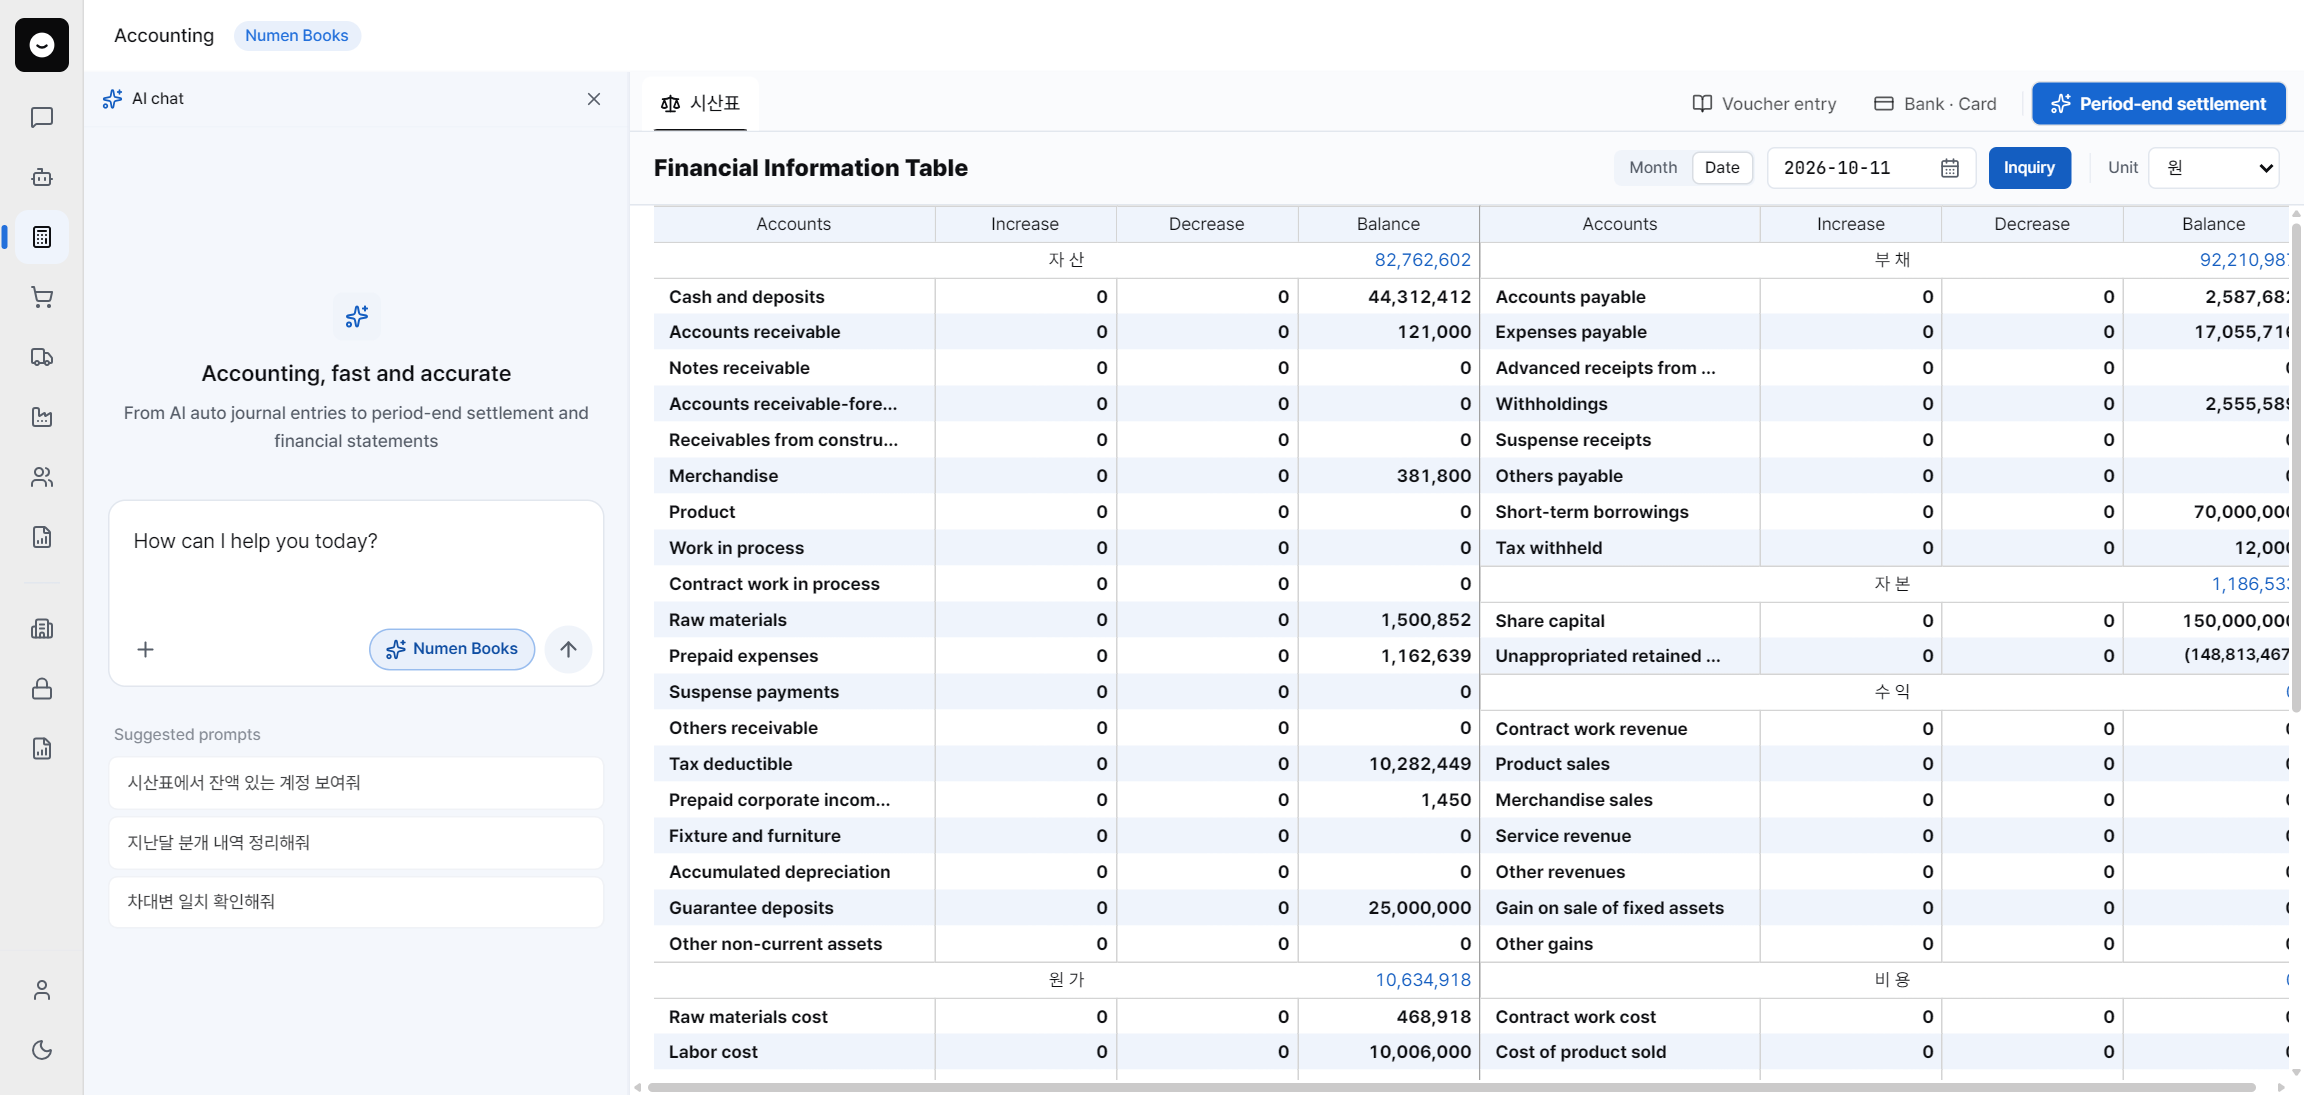Click the Guarantee deposits balance 25,000,000
Viewport: 2304px width, 1095px height.
(1420, 908)
